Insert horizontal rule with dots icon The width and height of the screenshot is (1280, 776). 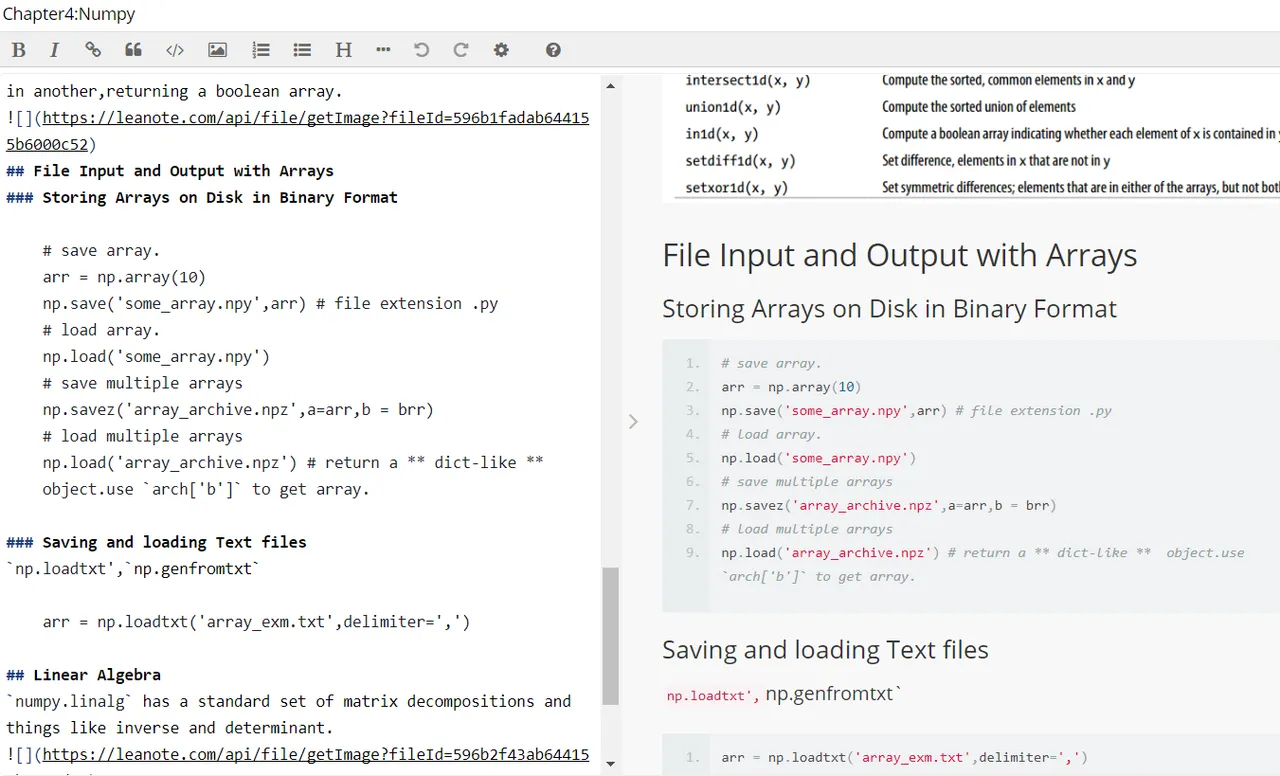(384, 50)
